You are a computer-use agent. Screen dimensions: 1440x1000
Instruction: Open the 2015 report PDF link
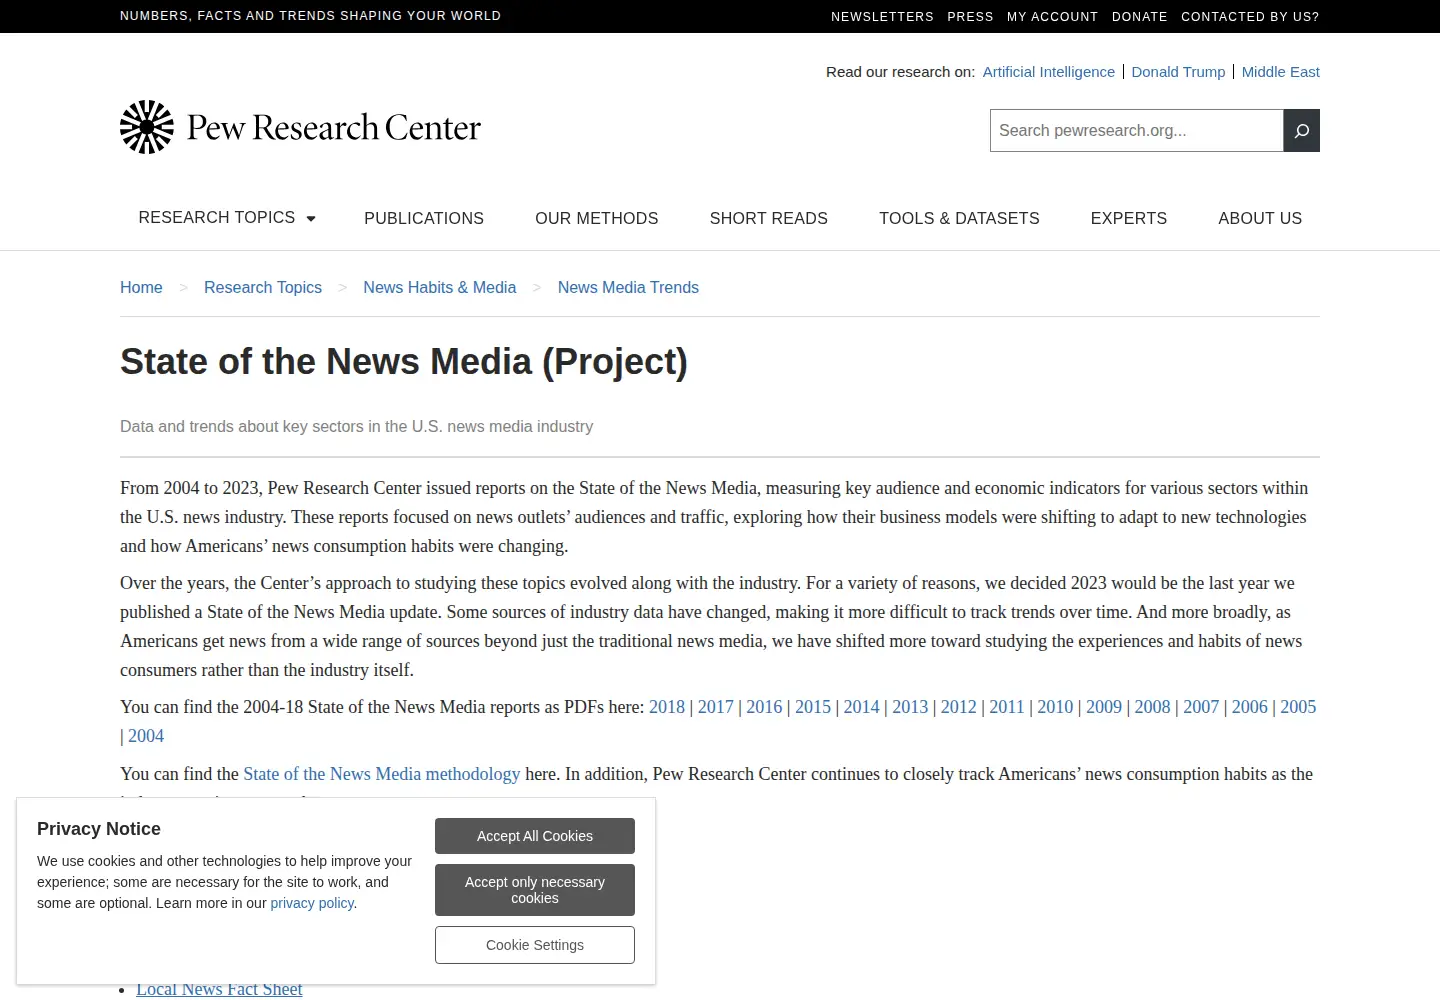[x=813, y=707]
